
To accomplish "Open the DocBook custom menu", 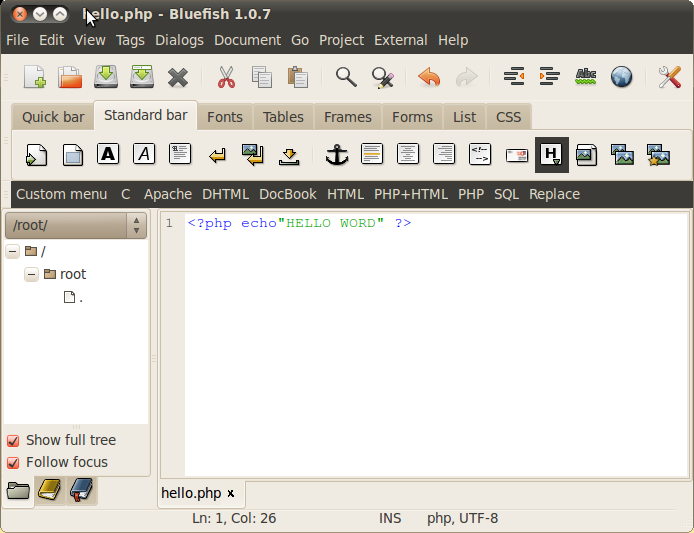I will click(x=288, y=194).
